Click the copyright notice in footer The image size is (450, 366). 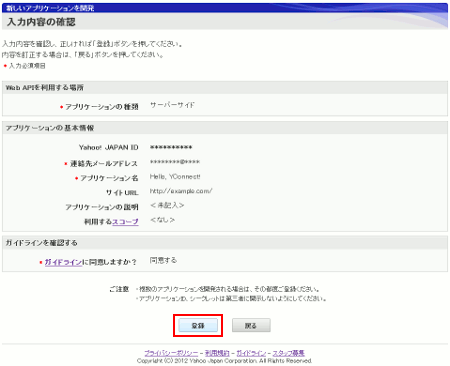point(224,361)
